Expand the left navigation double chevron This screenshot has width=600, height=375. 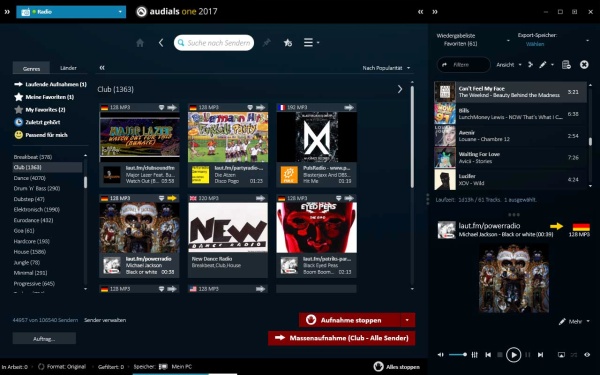coord(7,12)
